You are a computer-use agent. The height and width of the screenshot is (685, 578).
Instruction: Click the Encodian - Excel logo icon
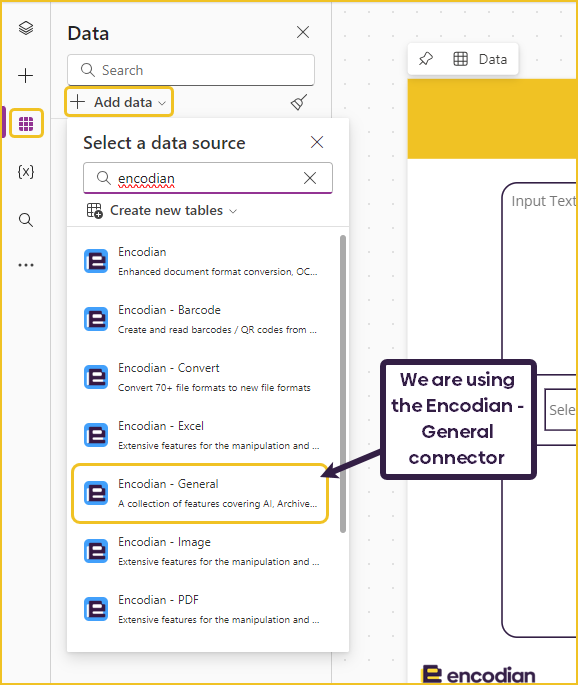click(96, 436)
